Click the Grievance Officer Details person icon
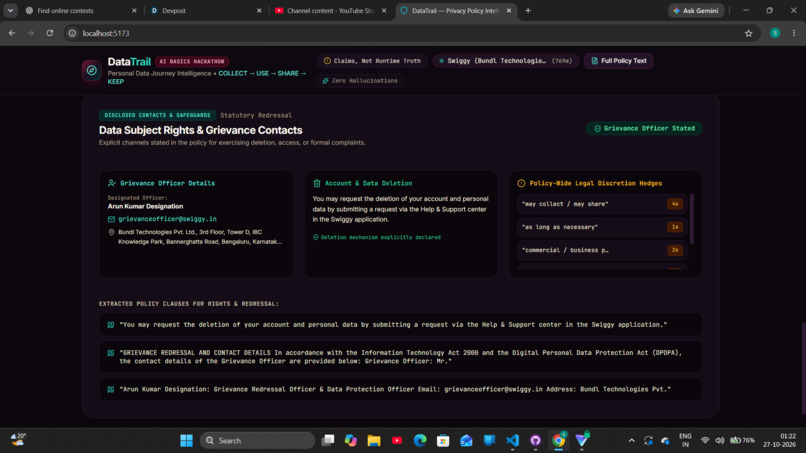Viewport: 806px width, 453px height. pyautogui.click(x=112, y=183)
